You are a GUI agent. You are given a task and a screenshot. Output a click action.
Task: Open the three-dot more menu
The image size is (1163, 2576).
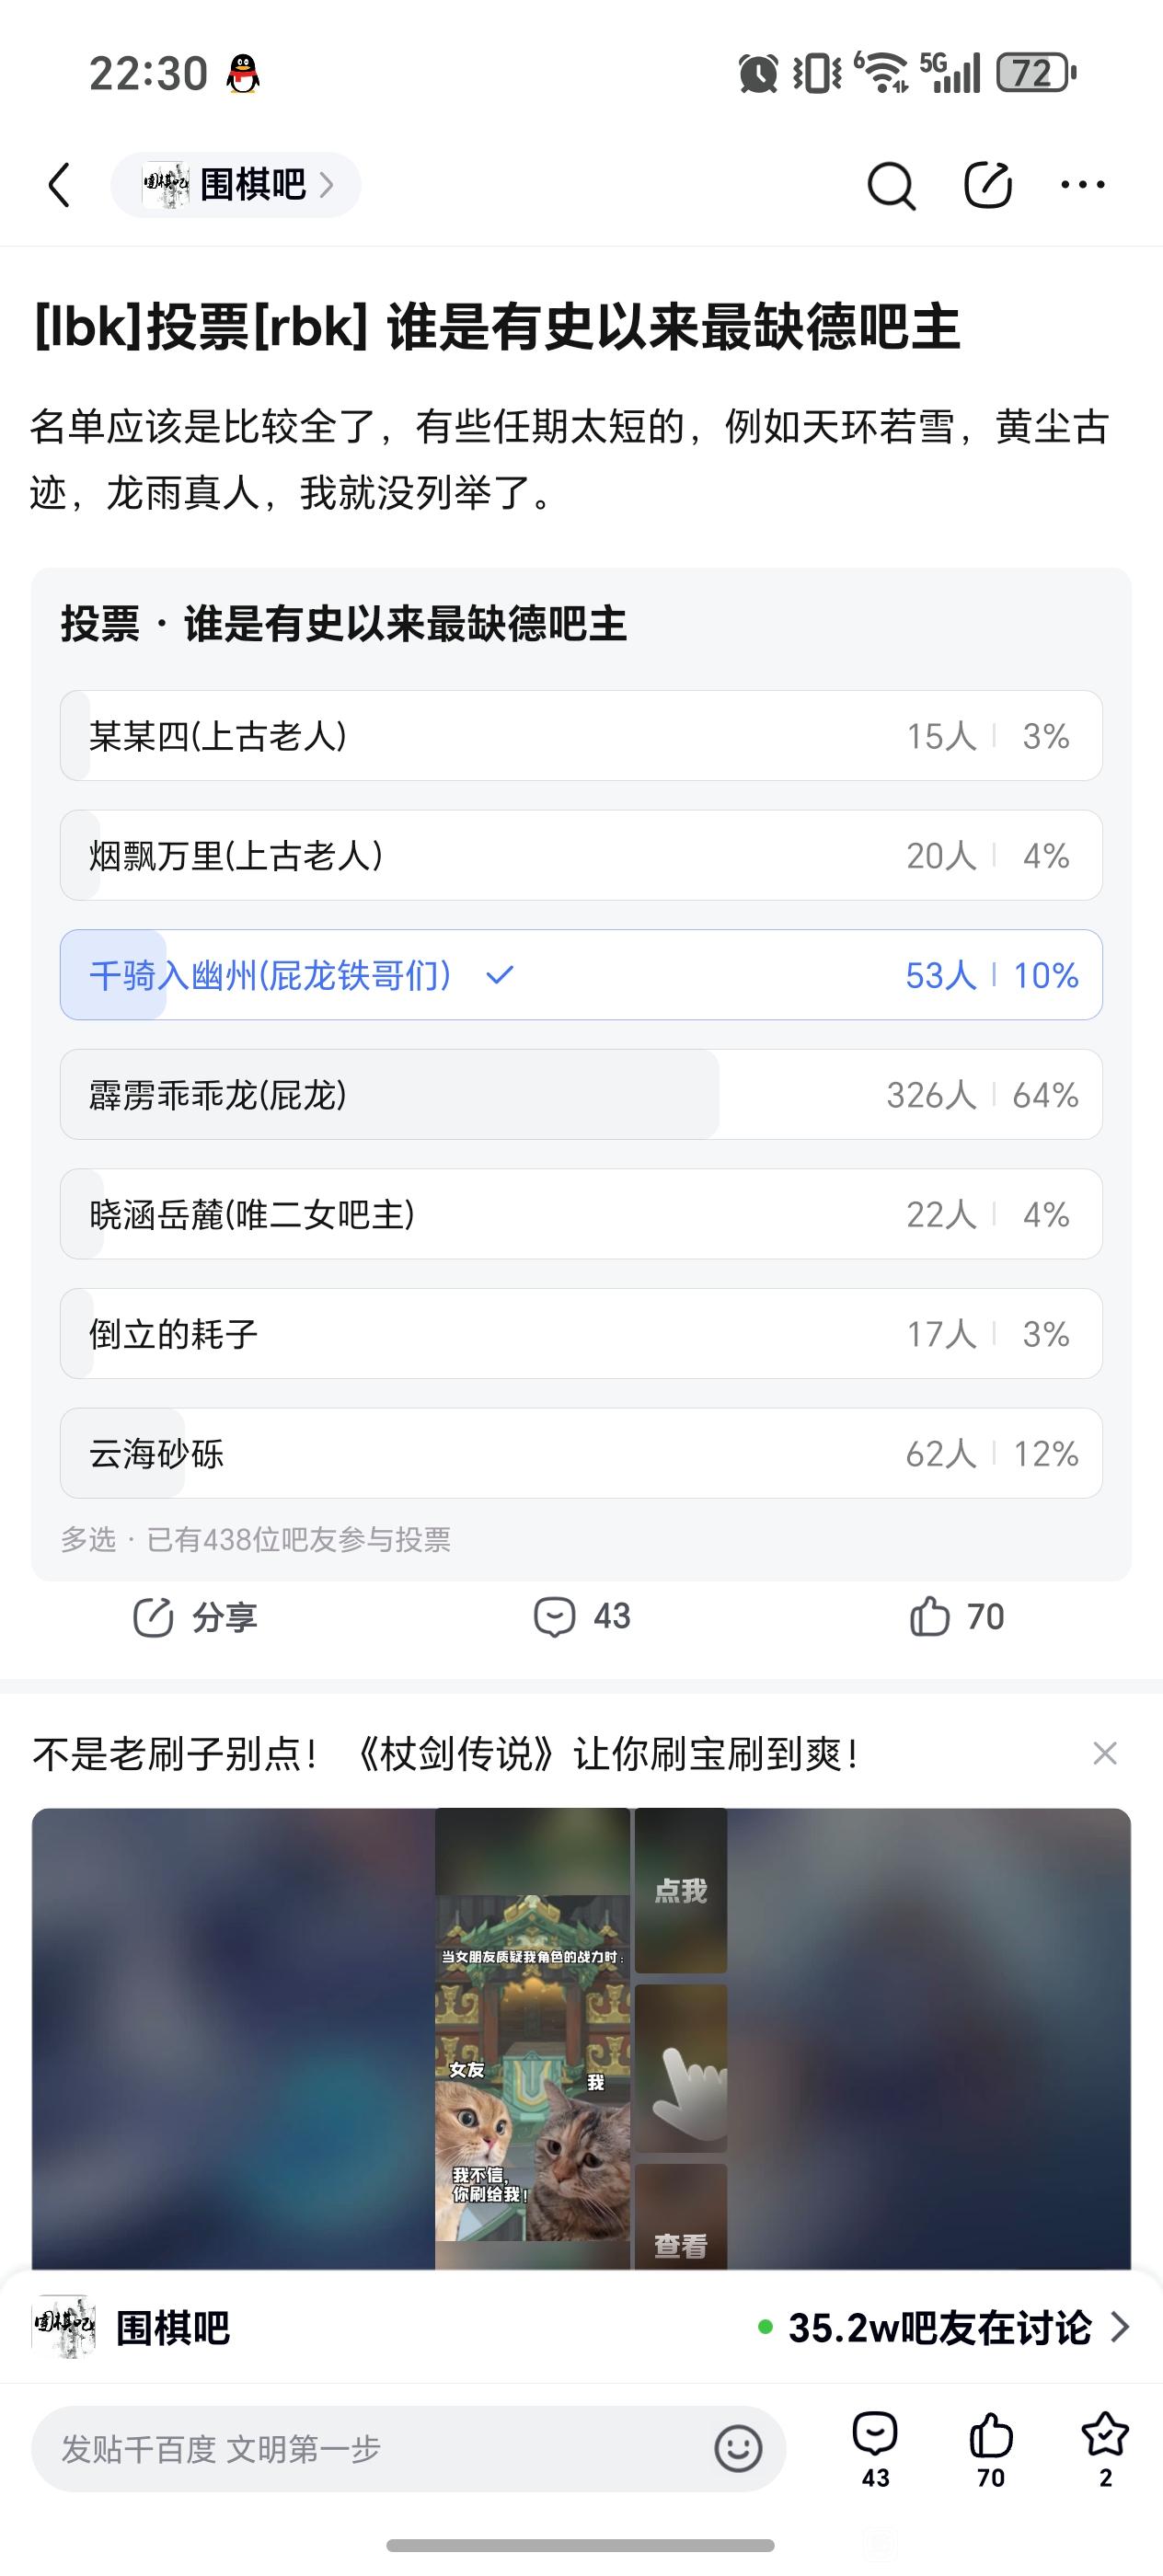click(1083, 185)
